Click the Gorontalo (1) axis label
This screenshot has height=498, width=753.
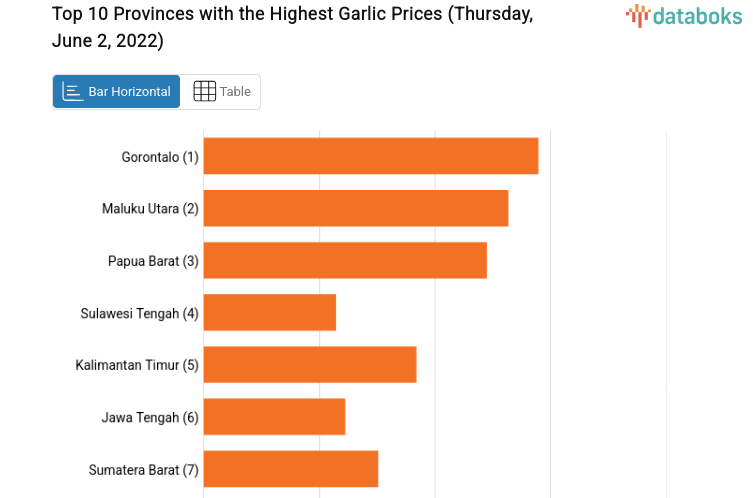click(x=160, y=157)
